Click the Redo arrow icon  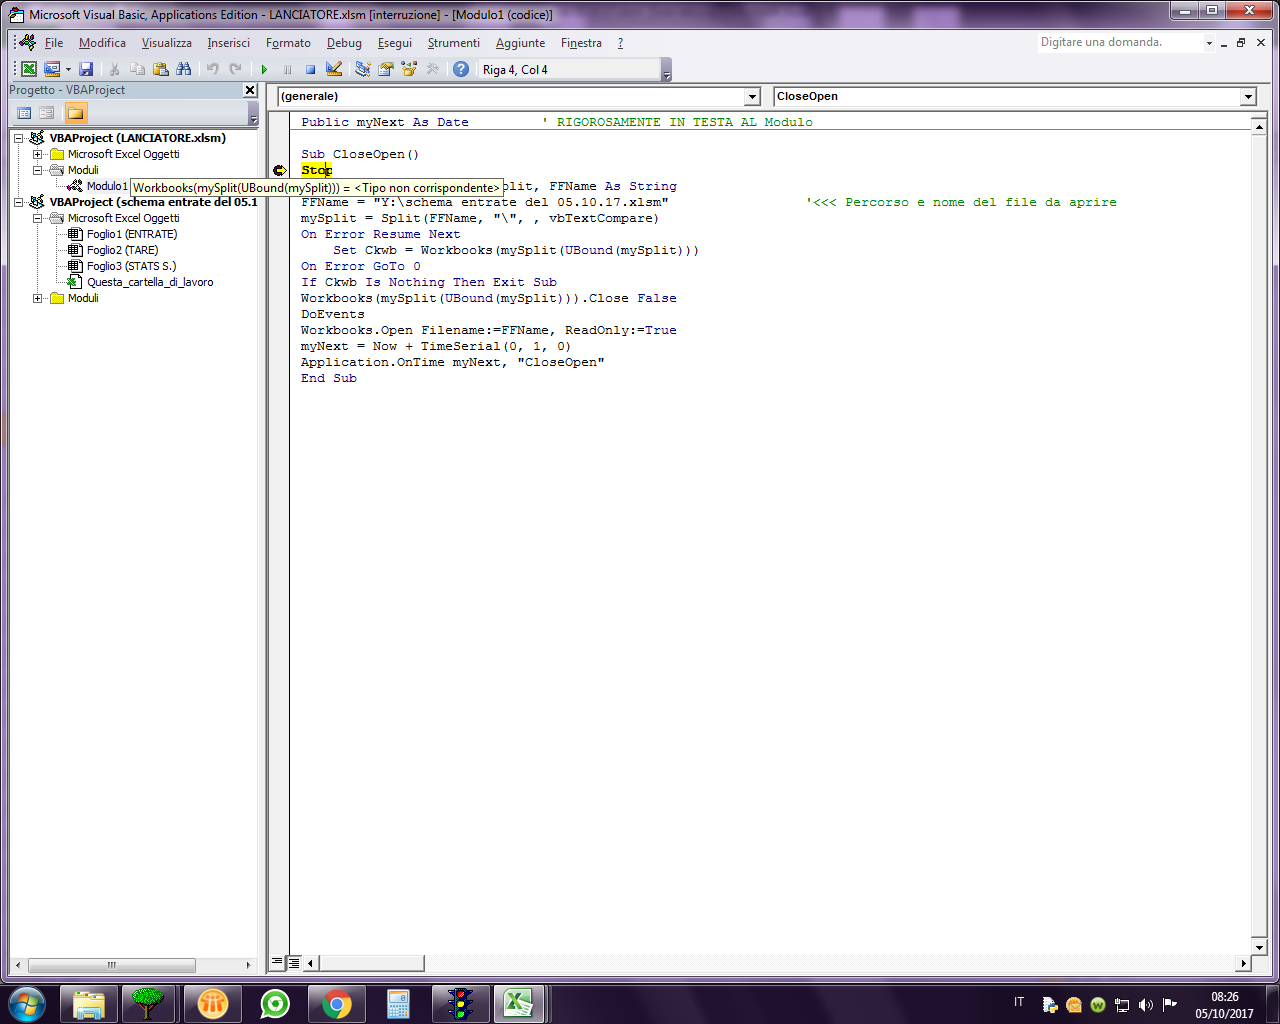235,69
